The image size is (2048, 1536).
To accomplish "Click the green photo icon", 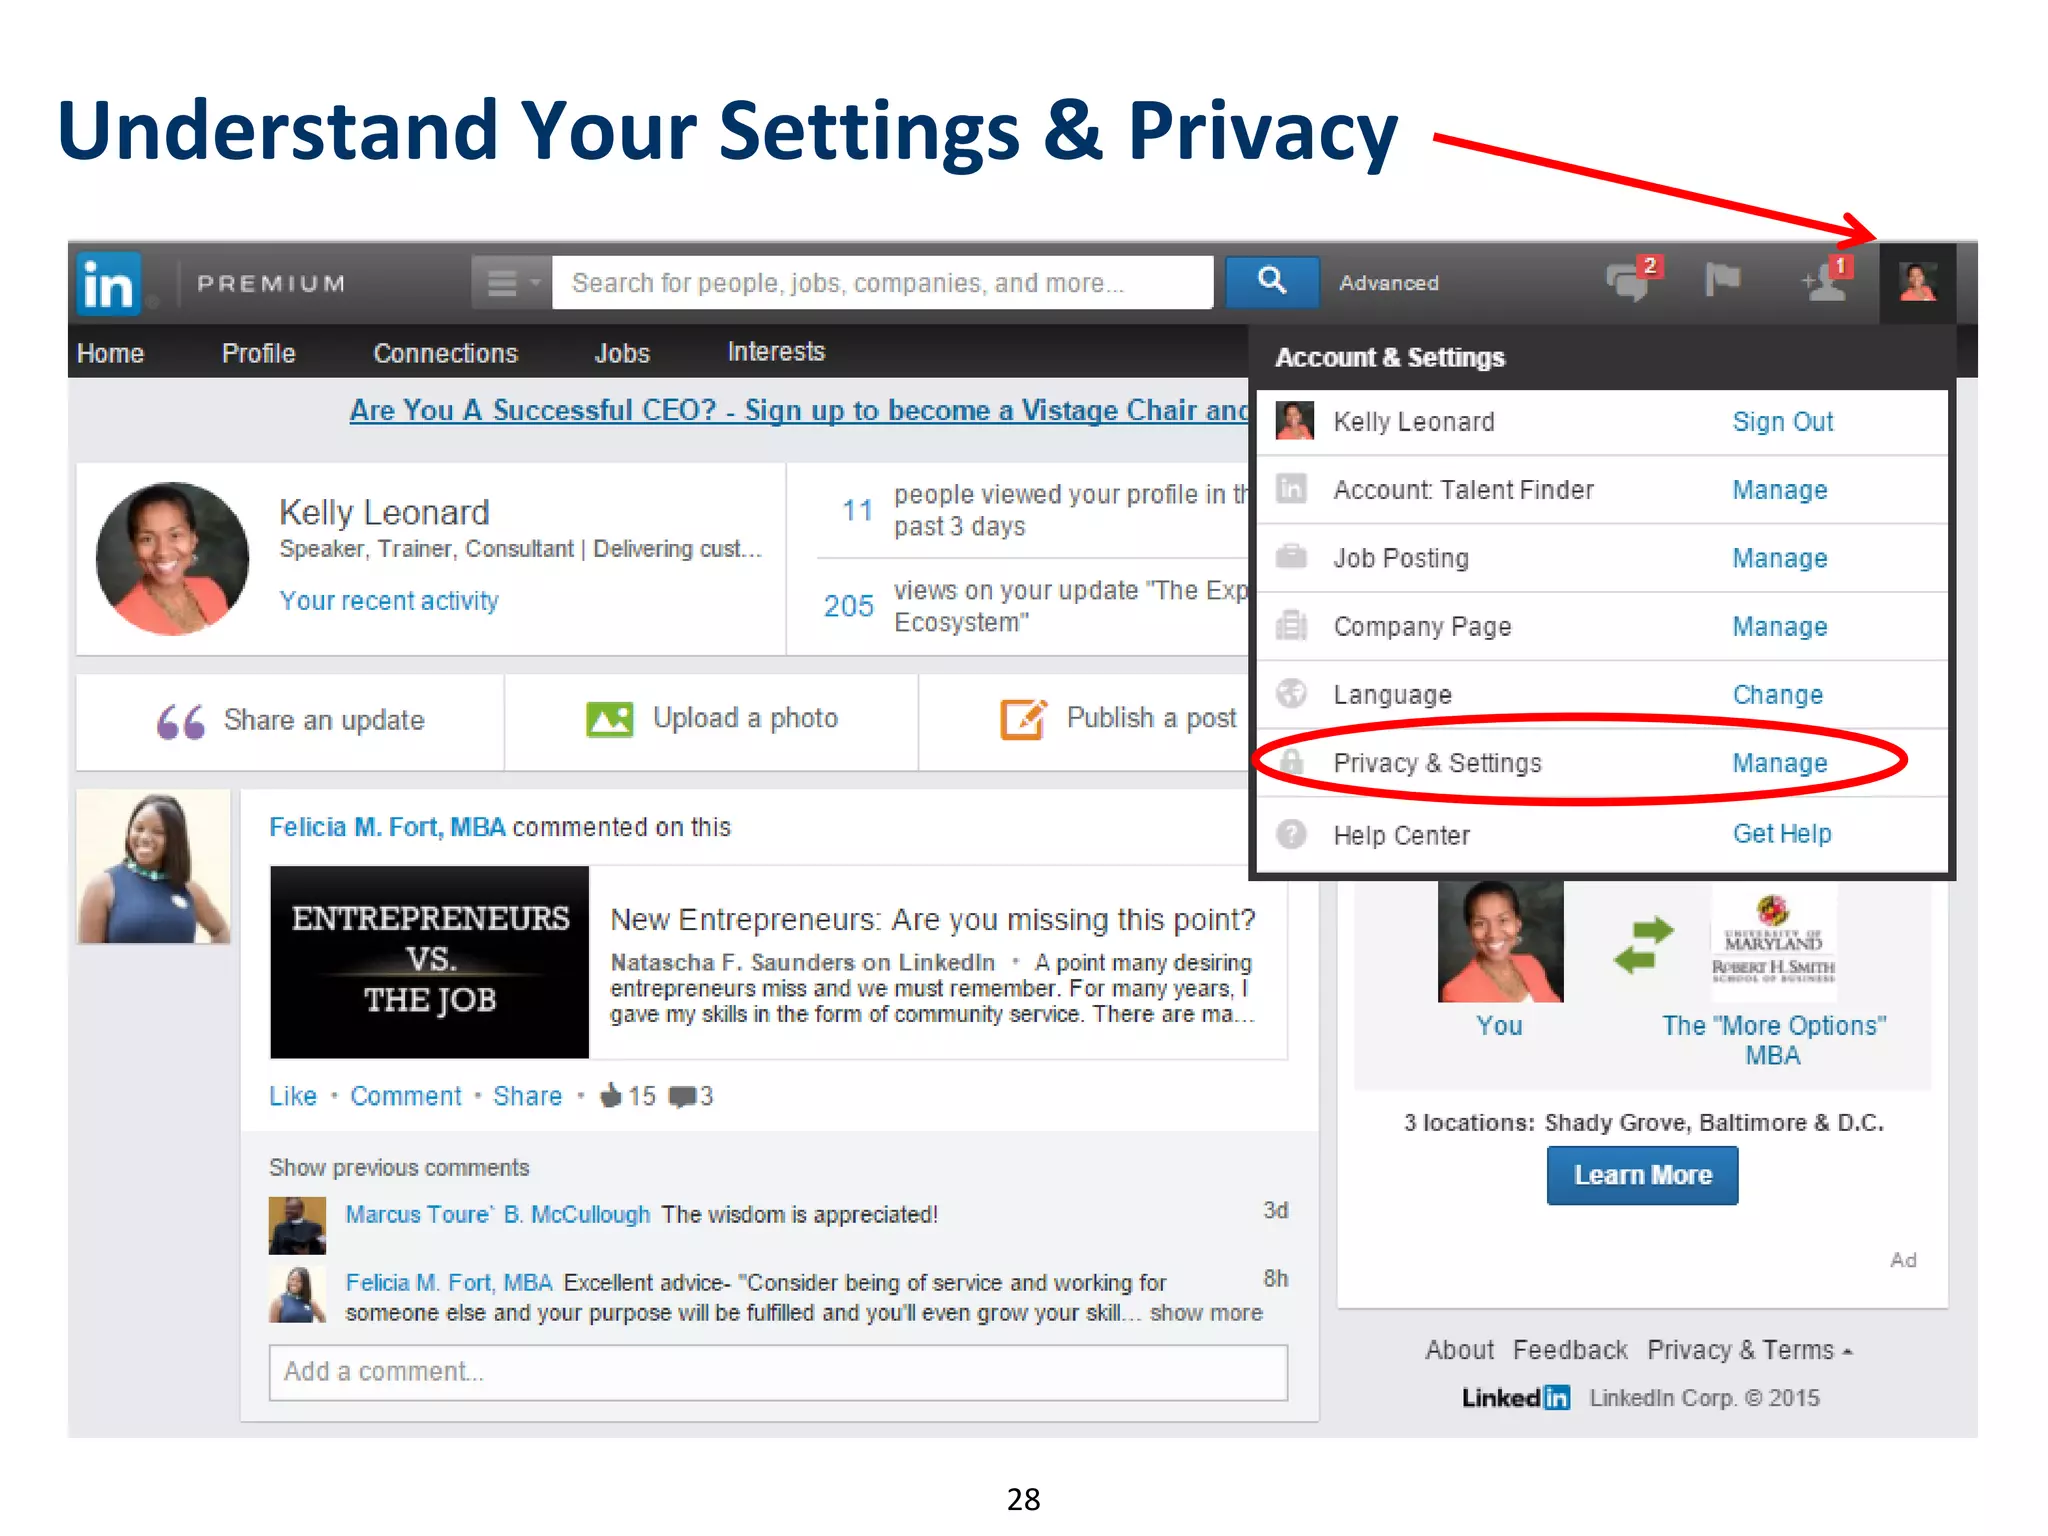I will tap(610, 719).
